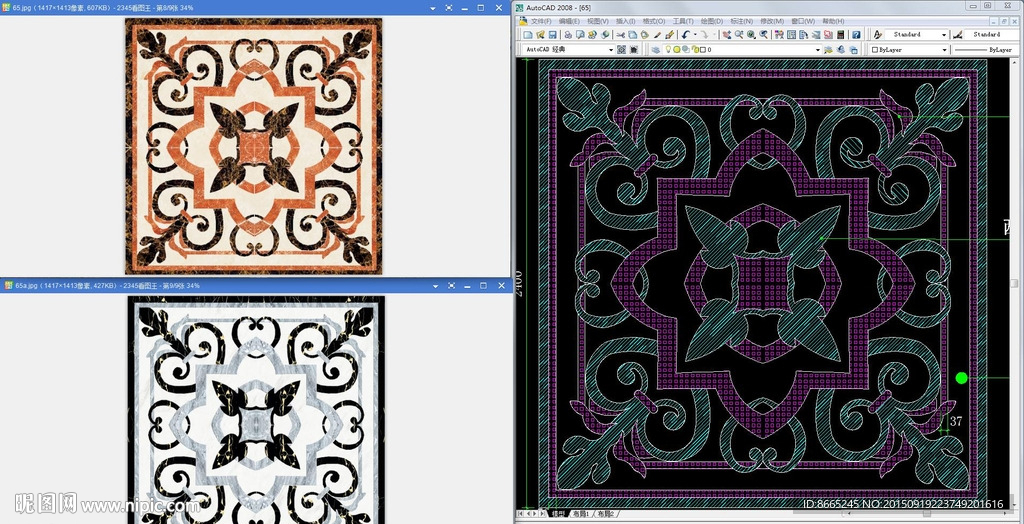
Task: Jump to first layout tab arrow
Action: (520, 514)
